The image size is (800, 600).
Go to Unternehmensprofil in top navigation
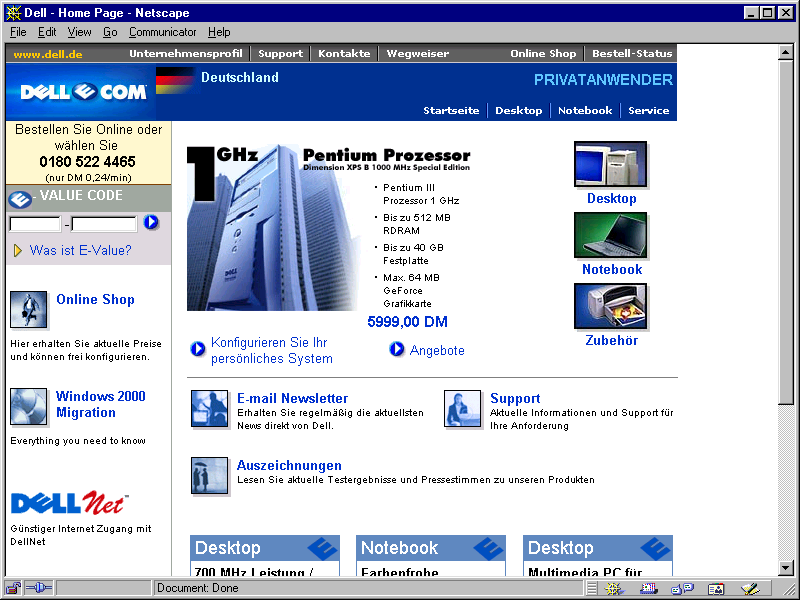tap(186, 54)
